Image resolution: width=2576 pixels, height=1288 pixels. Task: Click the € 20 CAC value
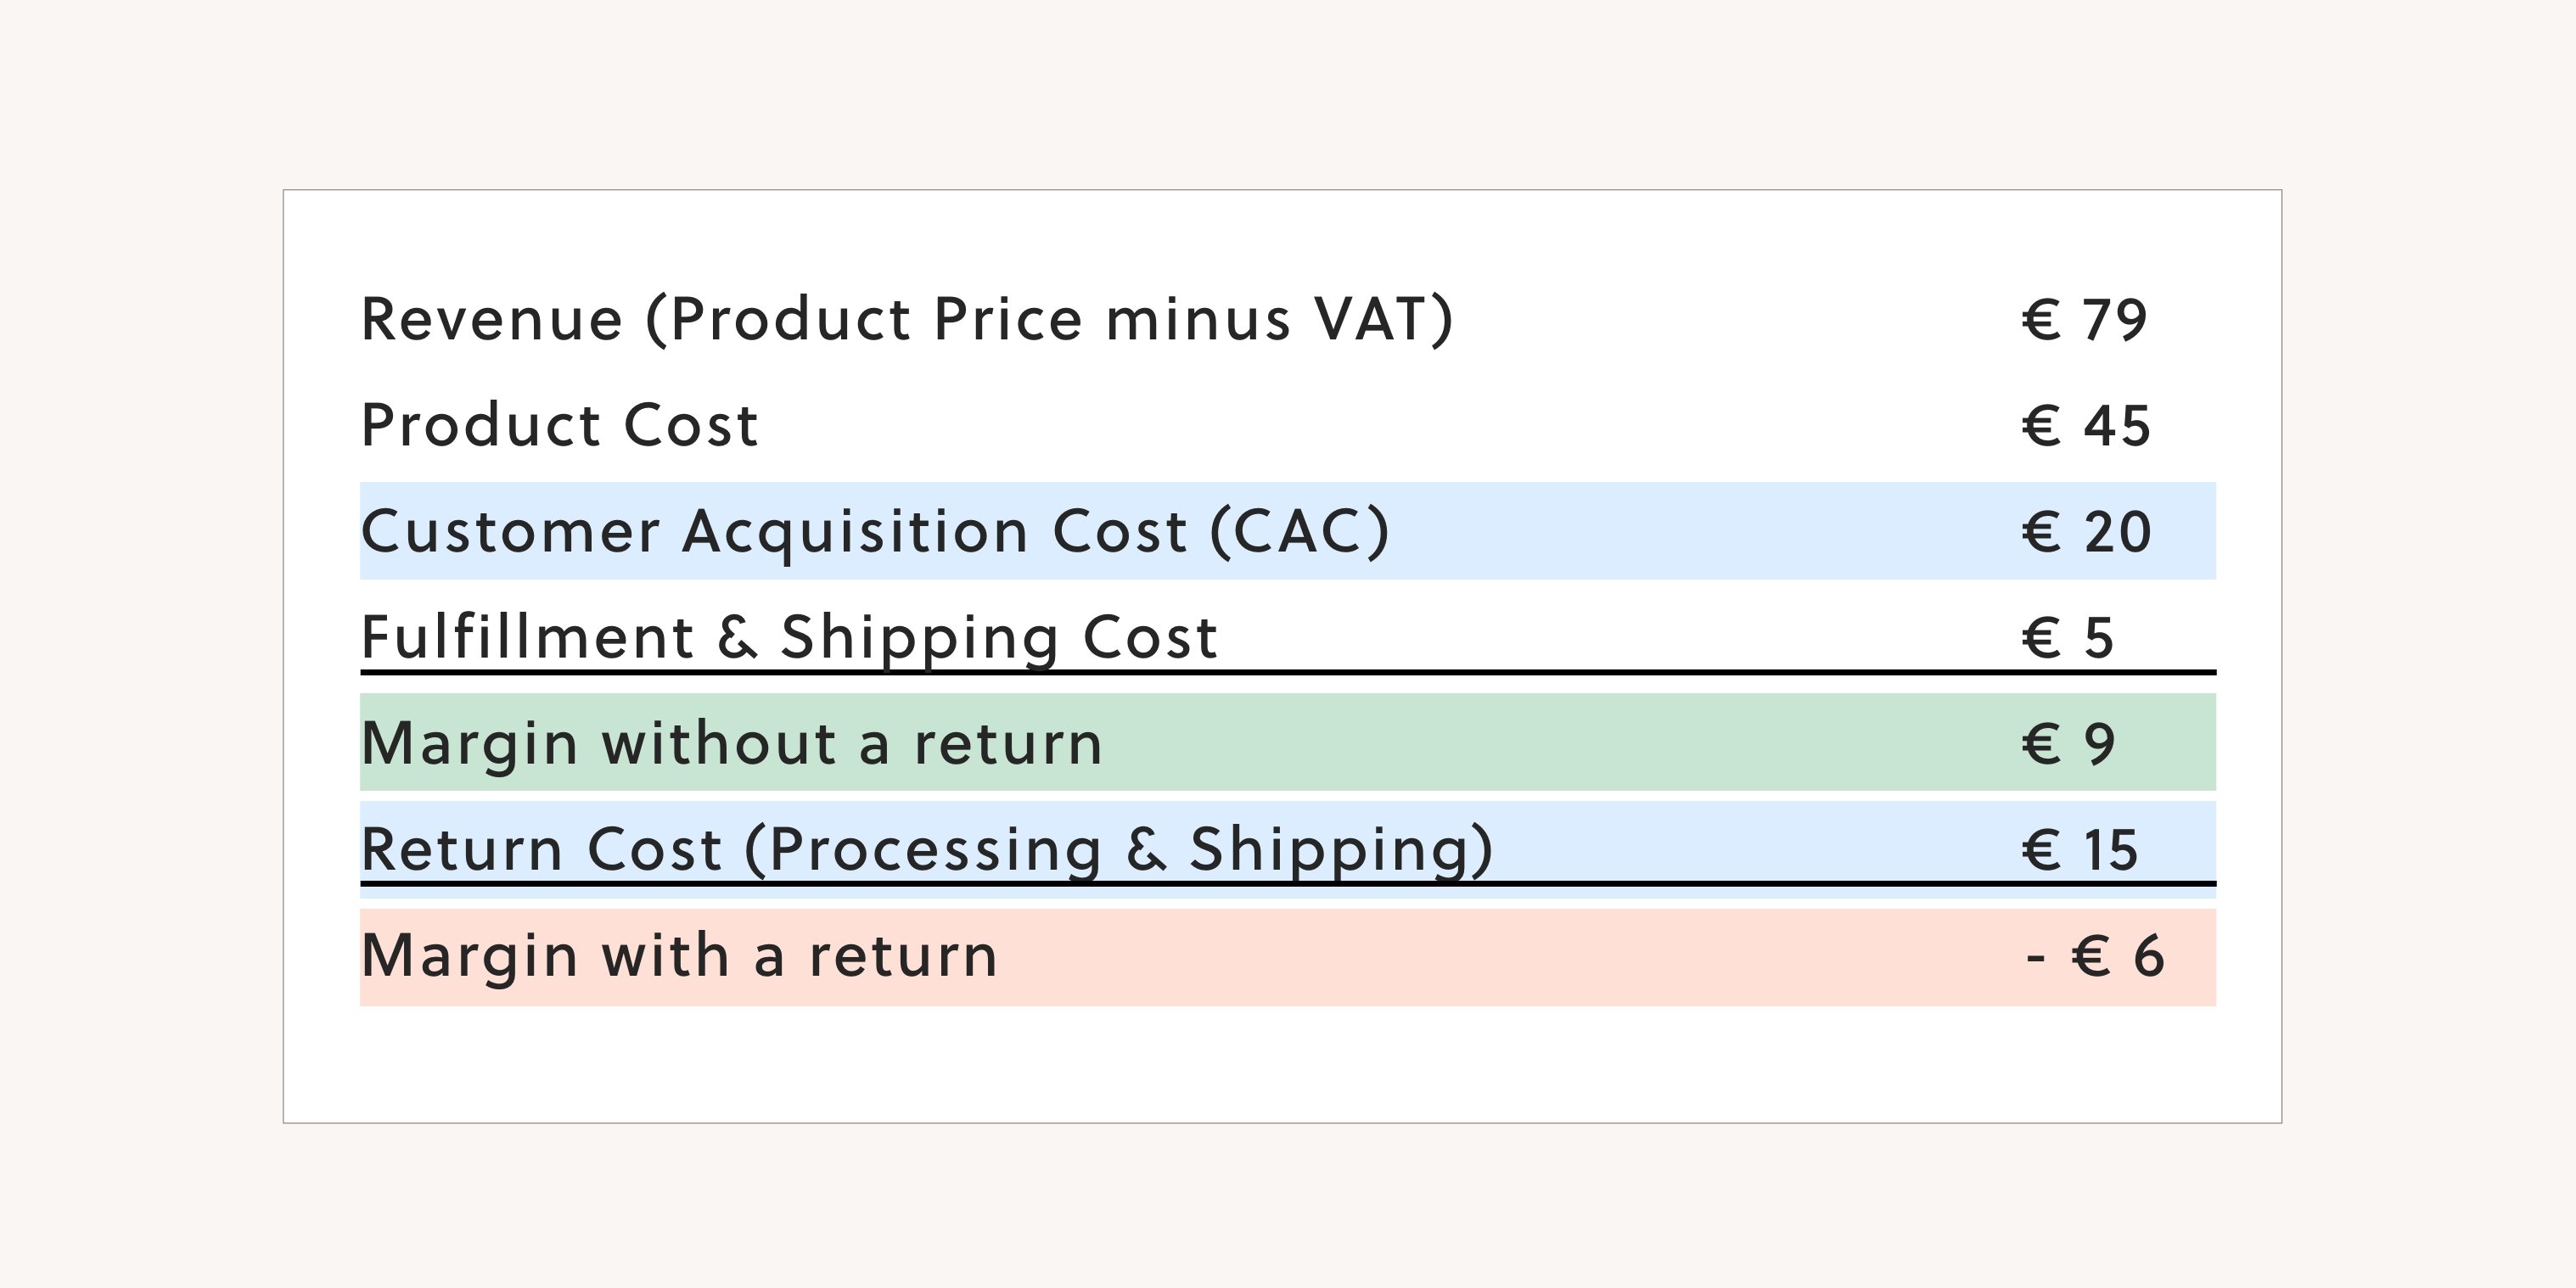[x=2086, y=531]
